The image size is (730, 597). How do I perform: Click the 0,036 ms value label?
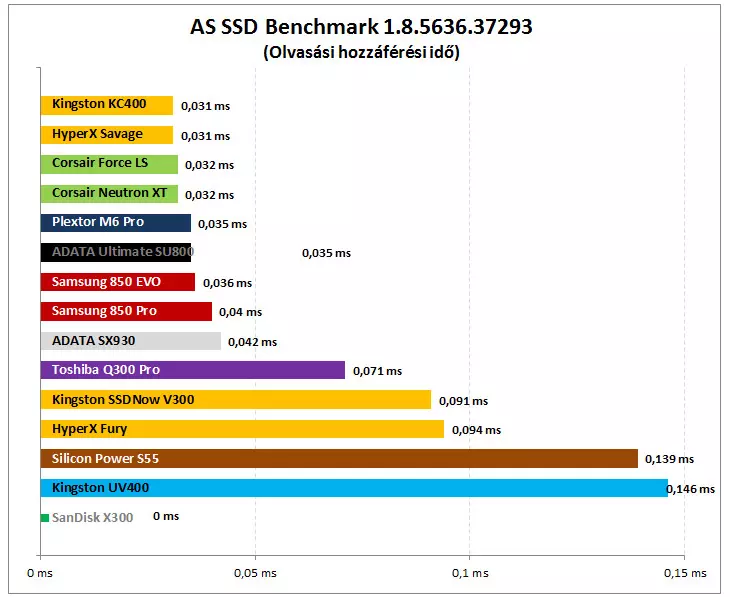click(227, 283)
